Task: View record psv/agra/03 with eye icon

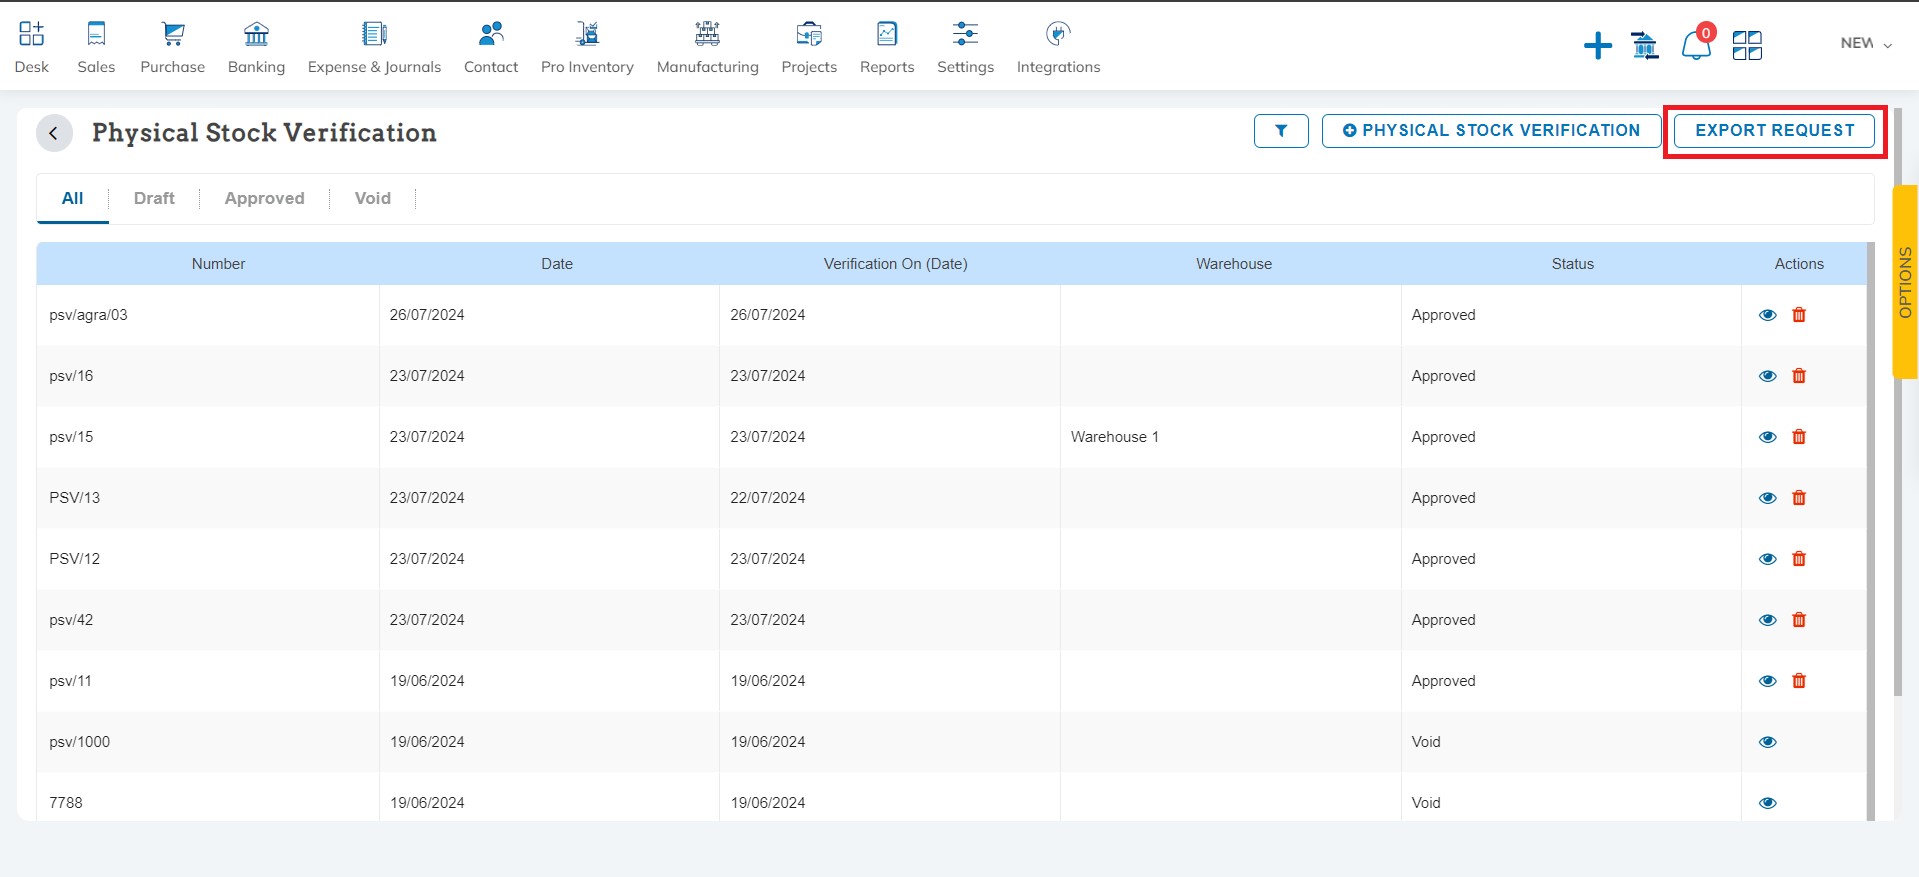Action: click(x=1768, y=315)
